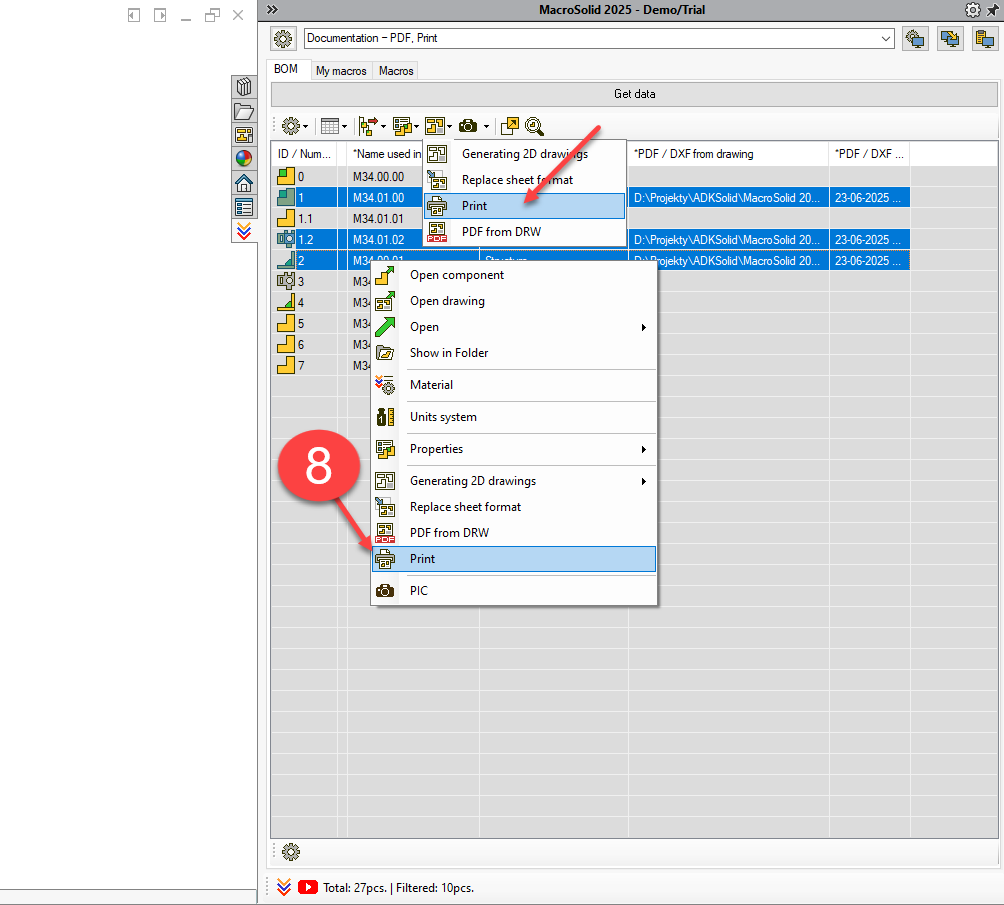Expand the table columns dropdown arrow
1004x905 pixels.
(344, 127)
